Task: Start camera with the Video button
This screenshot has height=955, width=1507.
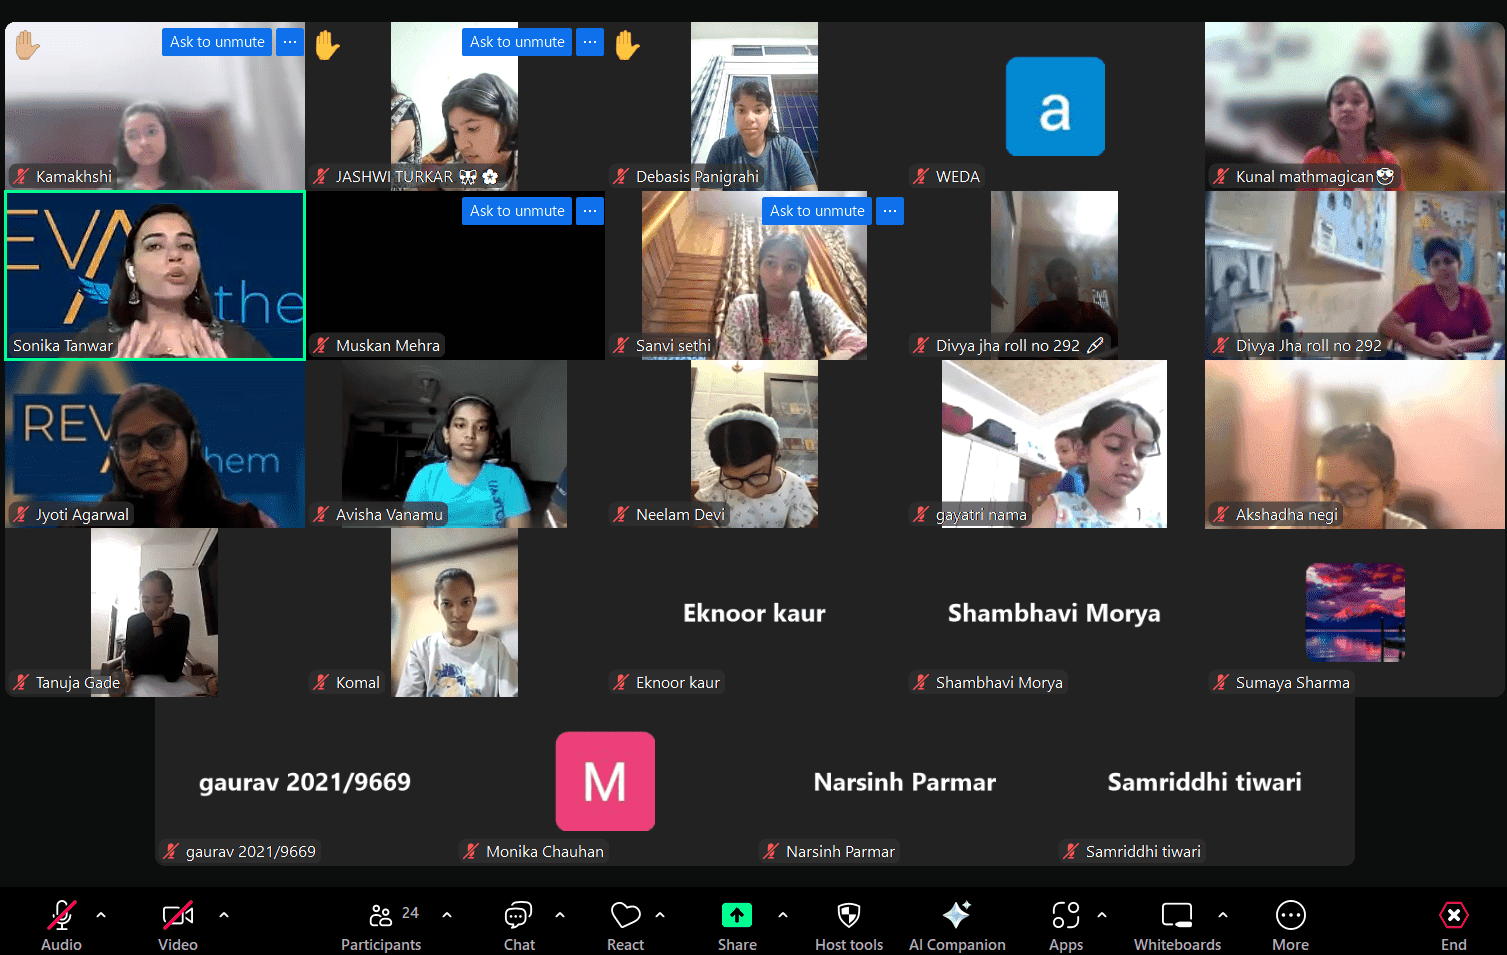Action: 178,925
